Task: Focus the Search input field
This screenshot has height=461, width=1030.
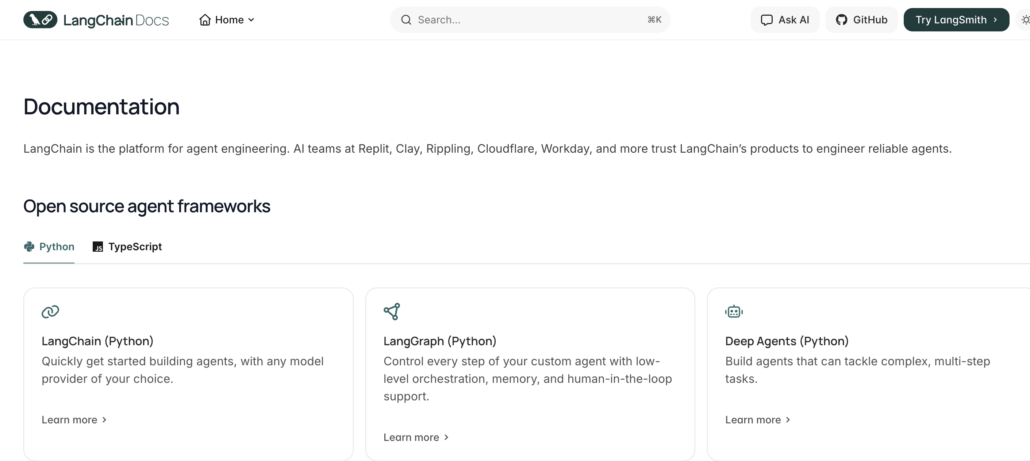Action: 530,20
